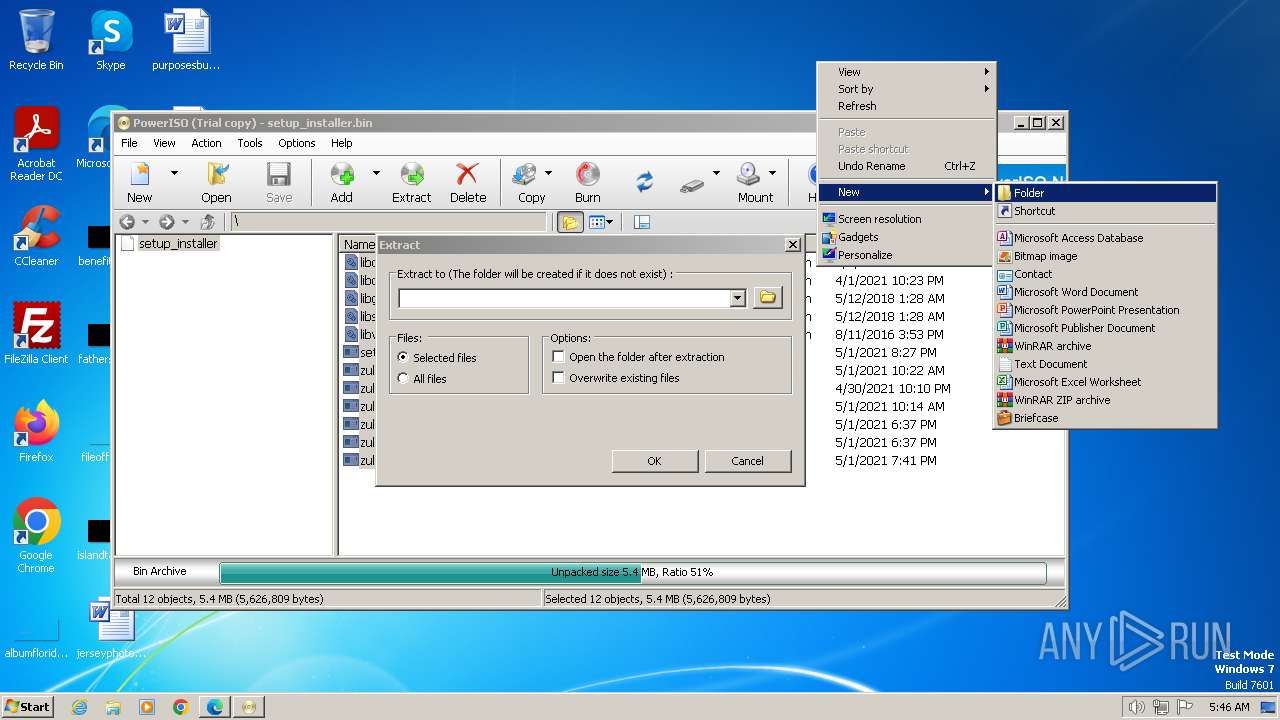Open the Copy toolbar dropdown arrow

coord(548,173)
